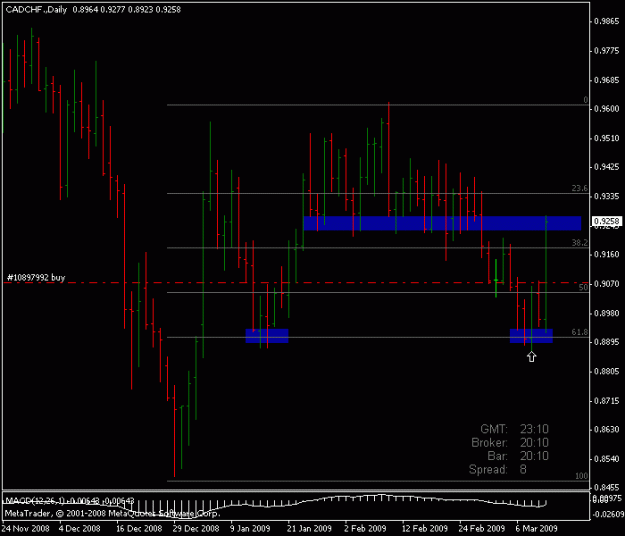The height and width of the screenshot is (536, 625).
Task: Click the 24 Feb 2009 date label
Action: [482, 528]
